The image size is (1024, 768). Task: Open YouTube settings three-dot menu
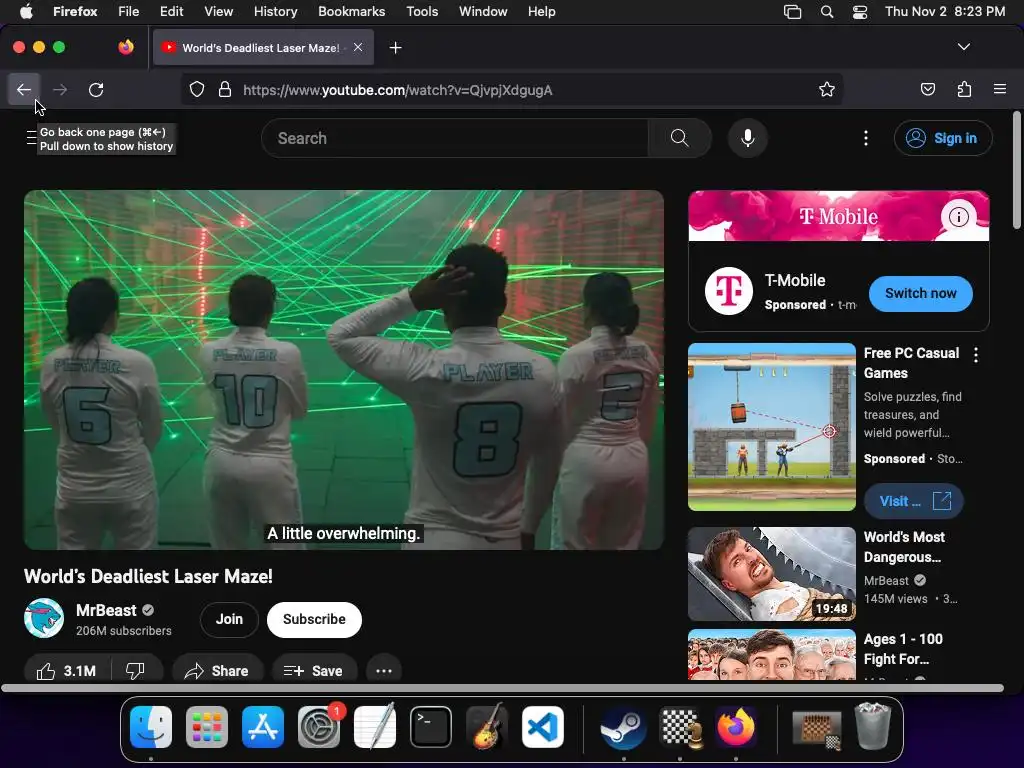pyautogui.click(x=866, y=138)
